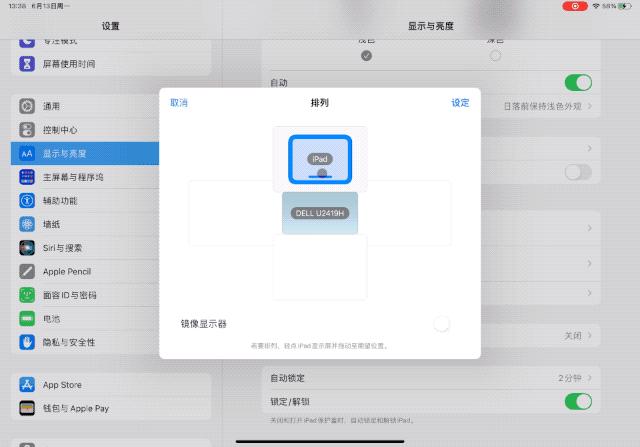Open 电池 in the sidebar

pyautogui.click(x=85, y=319)
